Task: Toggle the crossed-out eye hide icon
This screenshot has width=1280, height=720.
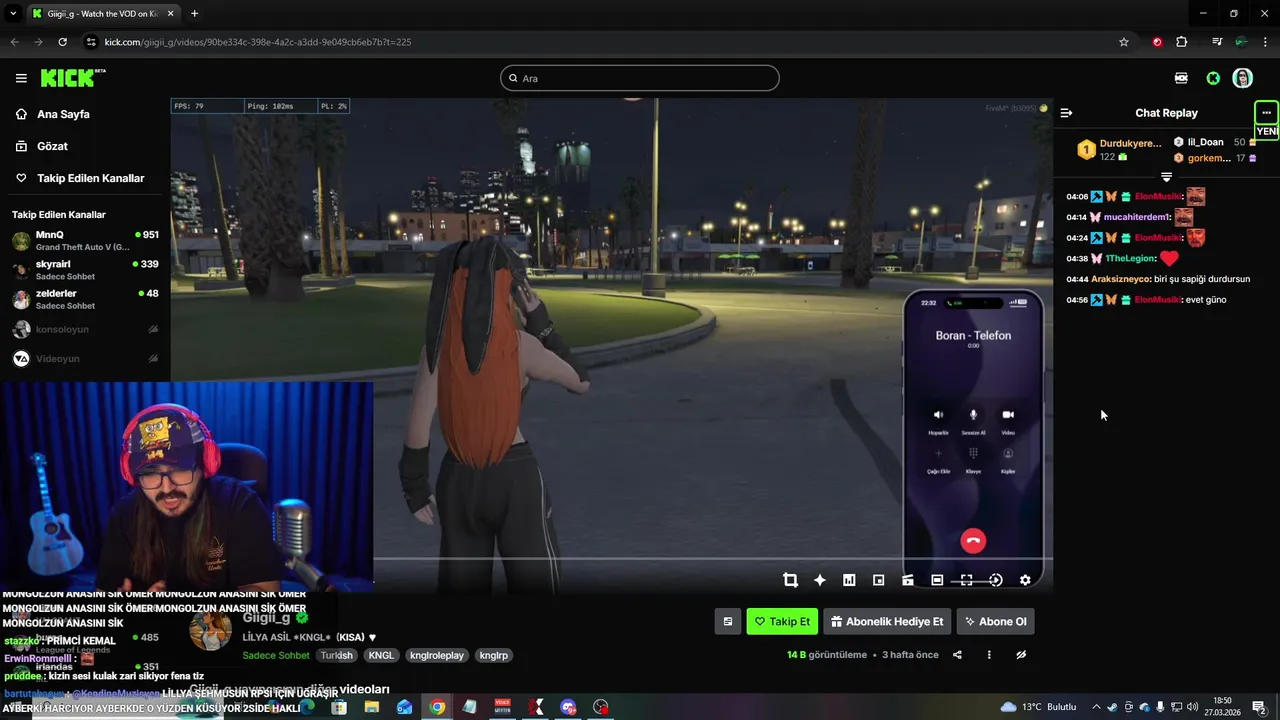Action: pyautogui.click(x=1021, y=655)
